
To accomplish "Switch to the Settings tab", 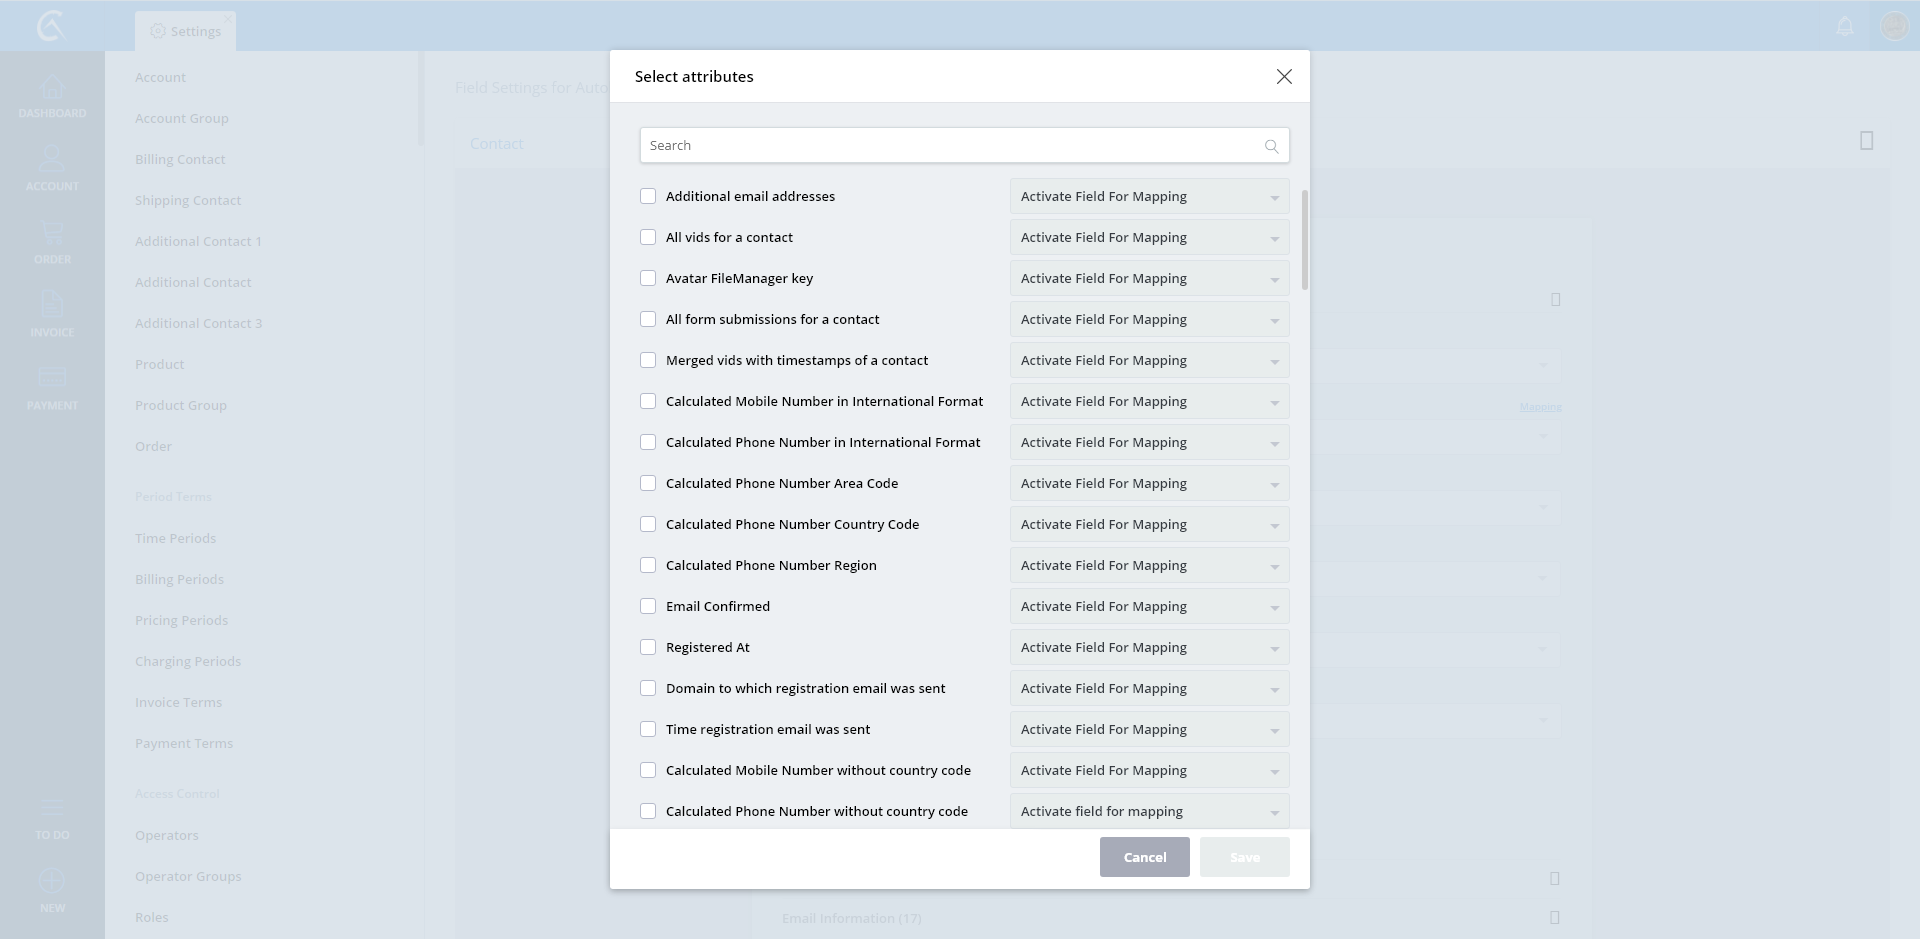I will (186, 32).
